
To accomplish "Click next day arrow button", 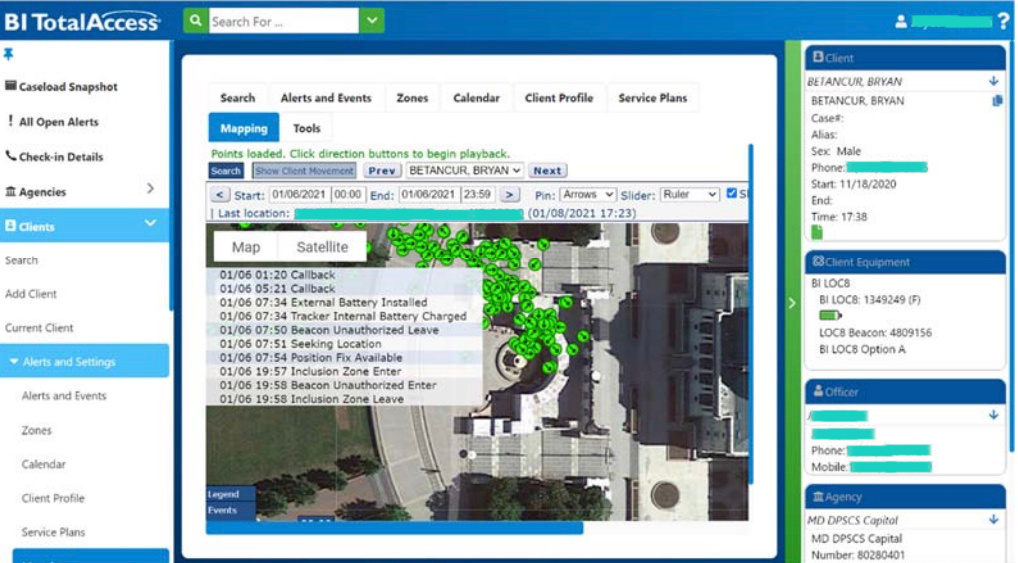I will [510, 194].
